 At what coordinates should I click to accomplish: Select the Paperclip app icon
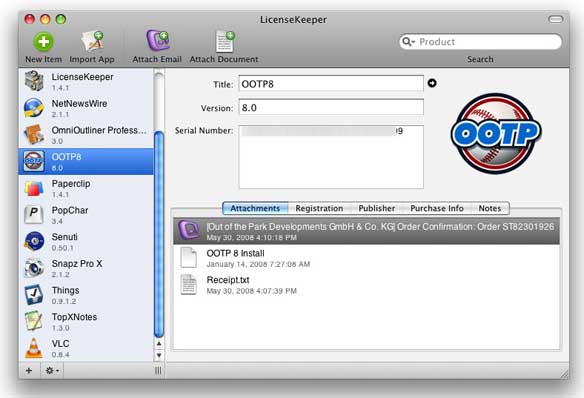click(x=34, y=188)
